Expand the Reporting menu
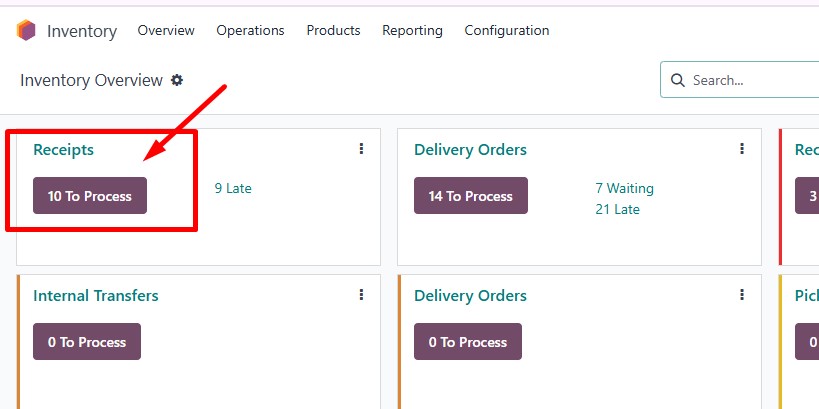 (412, 31)
